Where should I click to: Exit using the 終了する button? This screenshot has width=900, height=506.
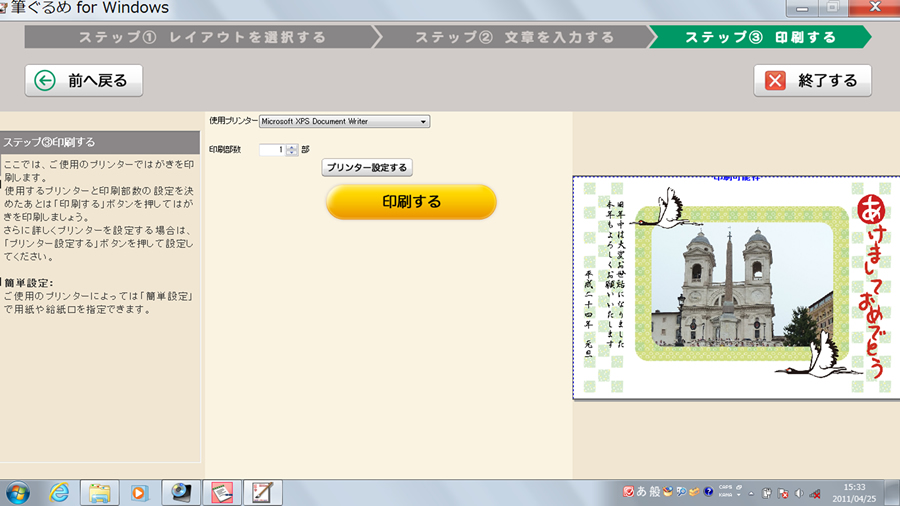812,81
